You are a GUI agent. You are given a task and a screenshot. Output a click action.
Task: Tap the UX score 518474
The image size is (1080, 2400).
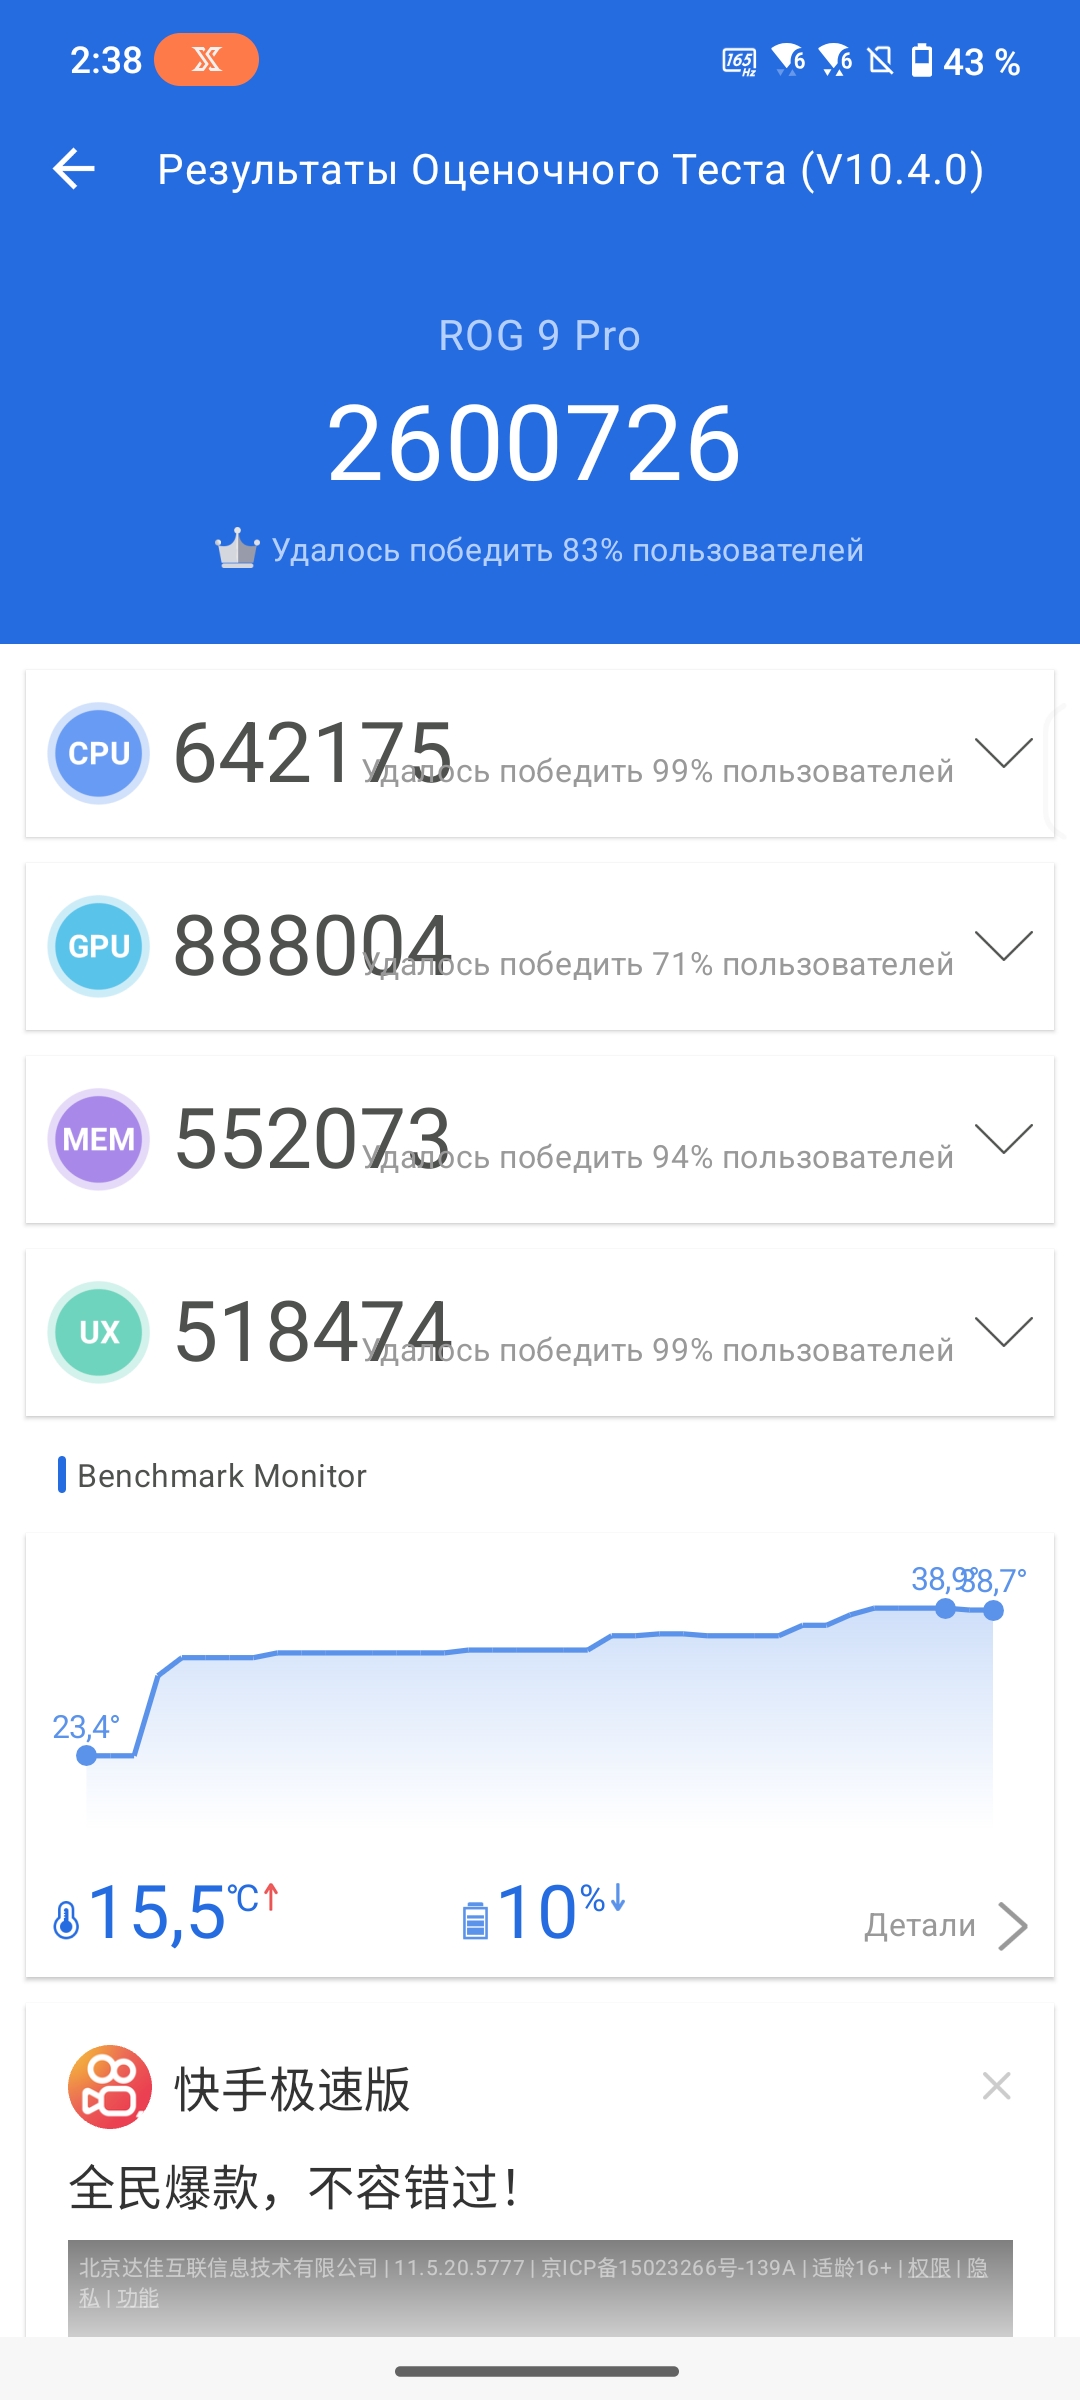pyautogui.click(x=313, y=1332)
